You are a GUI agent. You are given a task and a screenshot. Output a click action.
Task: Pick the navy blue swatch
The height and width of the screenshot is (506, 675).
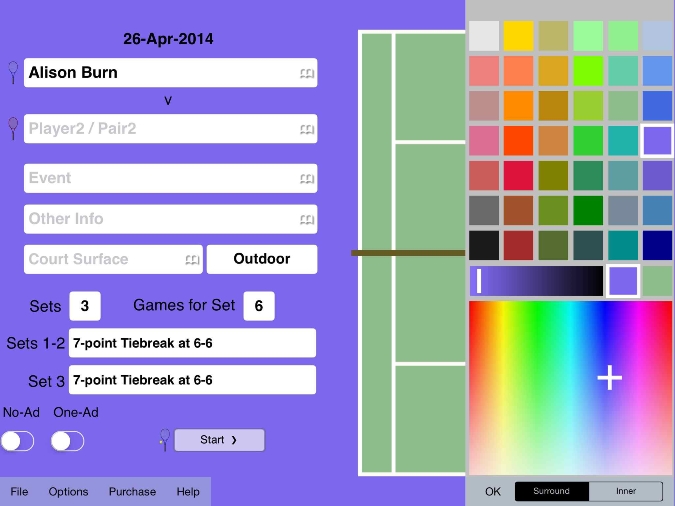pyautogui.click(x=657, y=245)
